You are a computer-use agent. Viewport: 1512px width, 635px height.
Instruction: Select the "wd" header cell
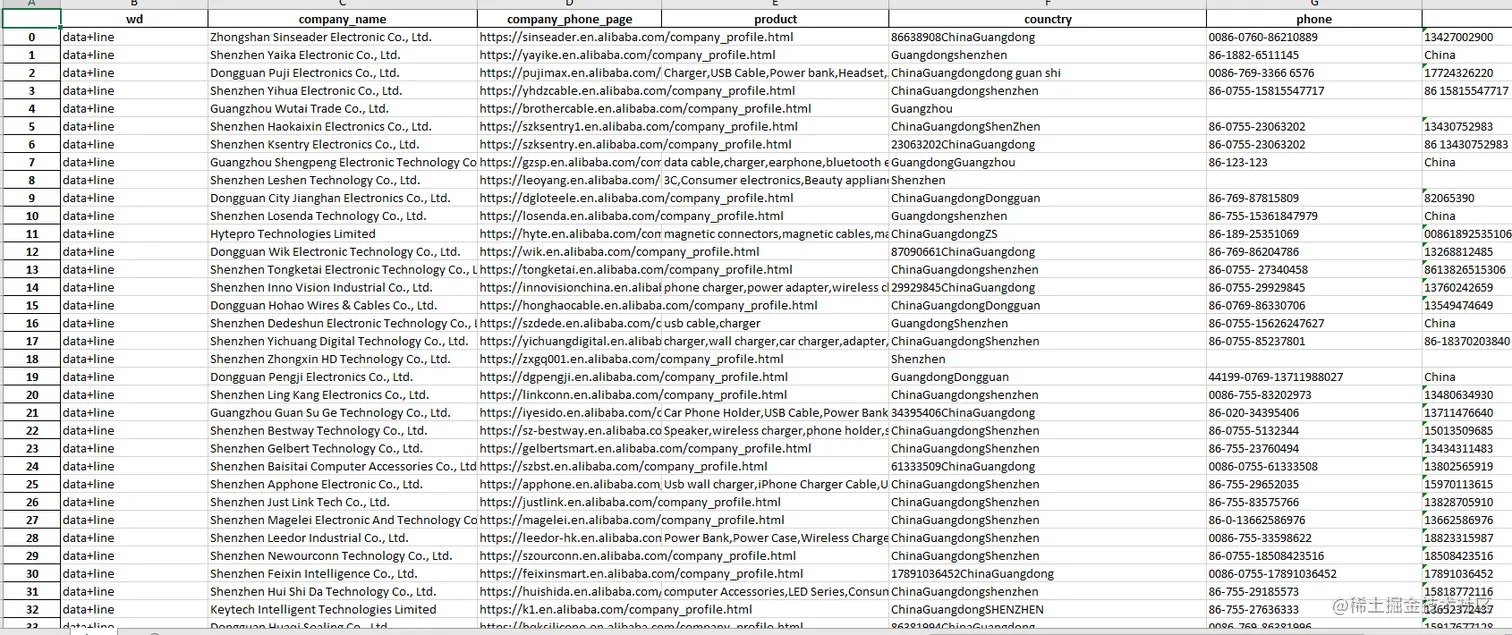134,19
